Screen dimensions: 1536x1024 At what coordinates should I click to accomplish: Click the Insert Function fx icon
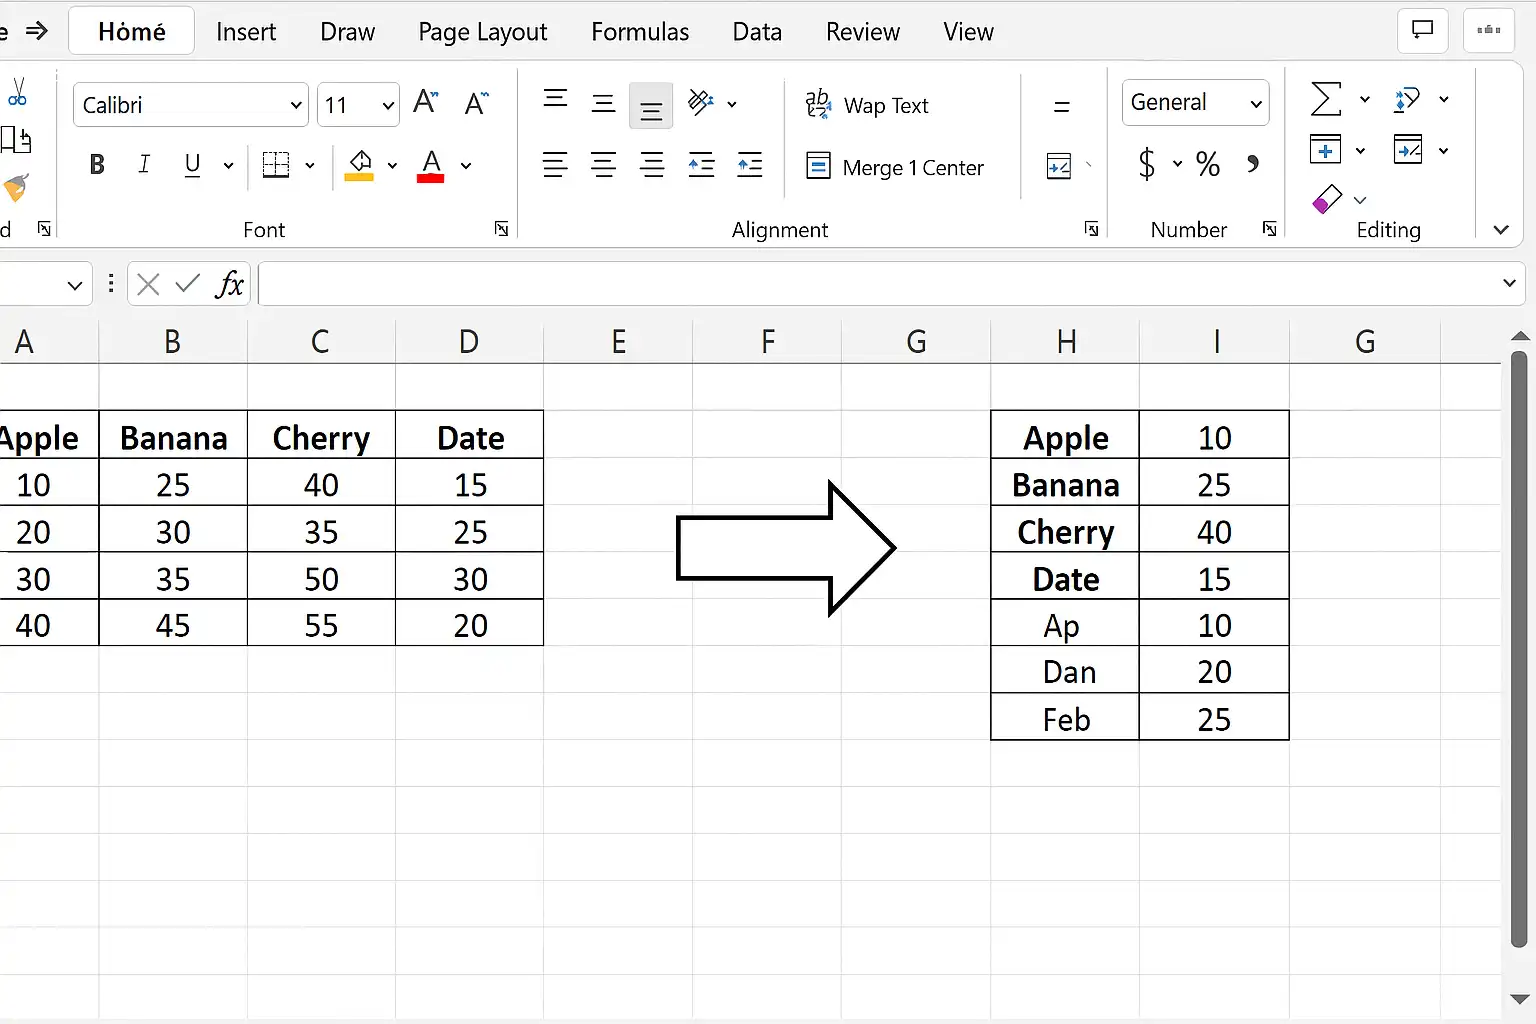(230, 285)
